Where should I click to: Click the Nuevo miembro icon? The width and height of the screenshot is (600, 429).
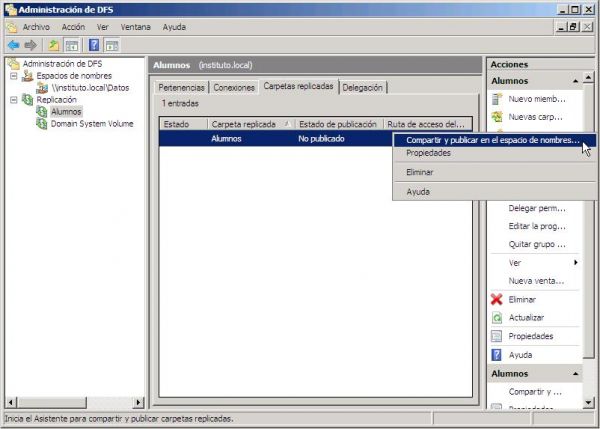(x=496, y=99)
